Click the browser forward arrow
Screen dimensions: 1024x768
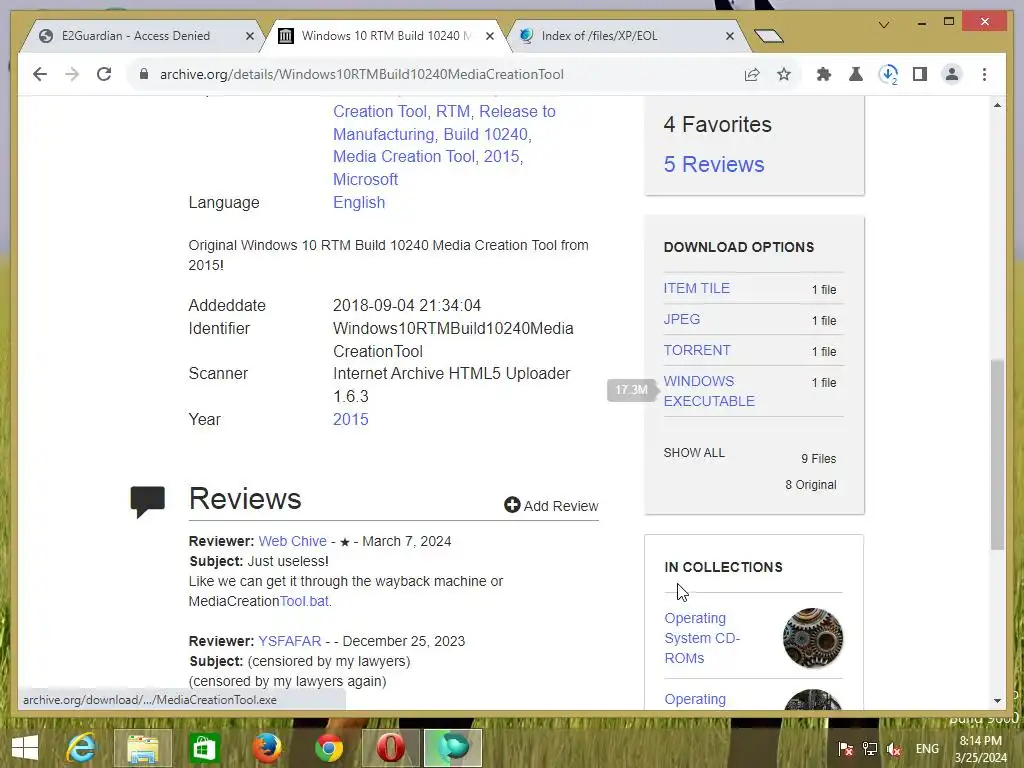point(72,74)
